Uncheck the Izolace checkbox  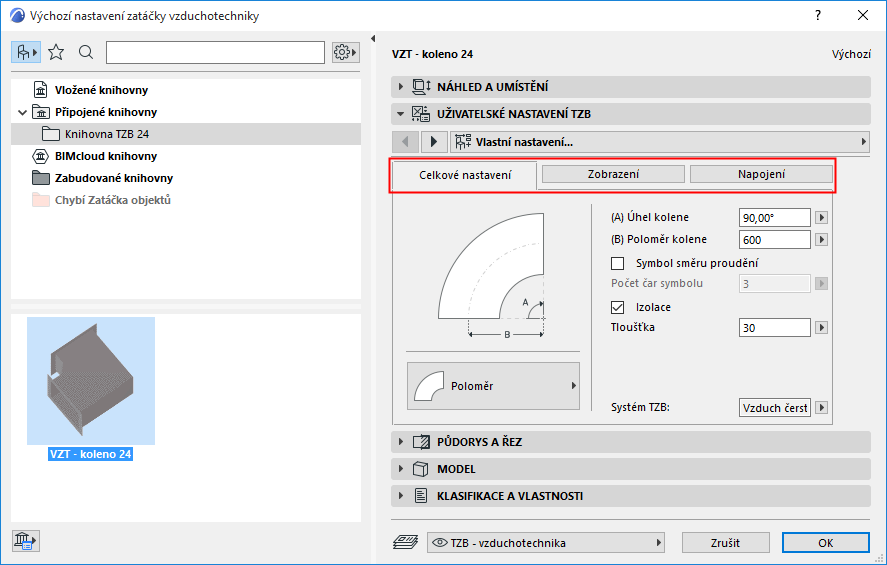click(x=617, y=307)
